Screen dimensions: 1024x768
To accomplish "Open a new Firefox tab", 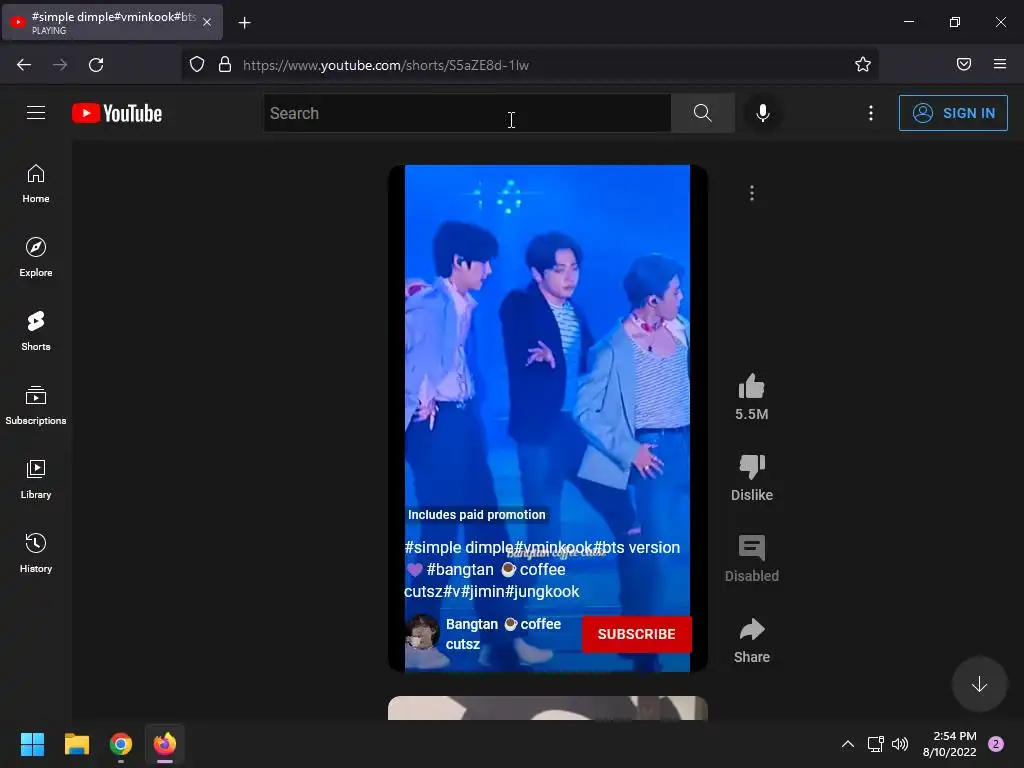I will [244, 23].
